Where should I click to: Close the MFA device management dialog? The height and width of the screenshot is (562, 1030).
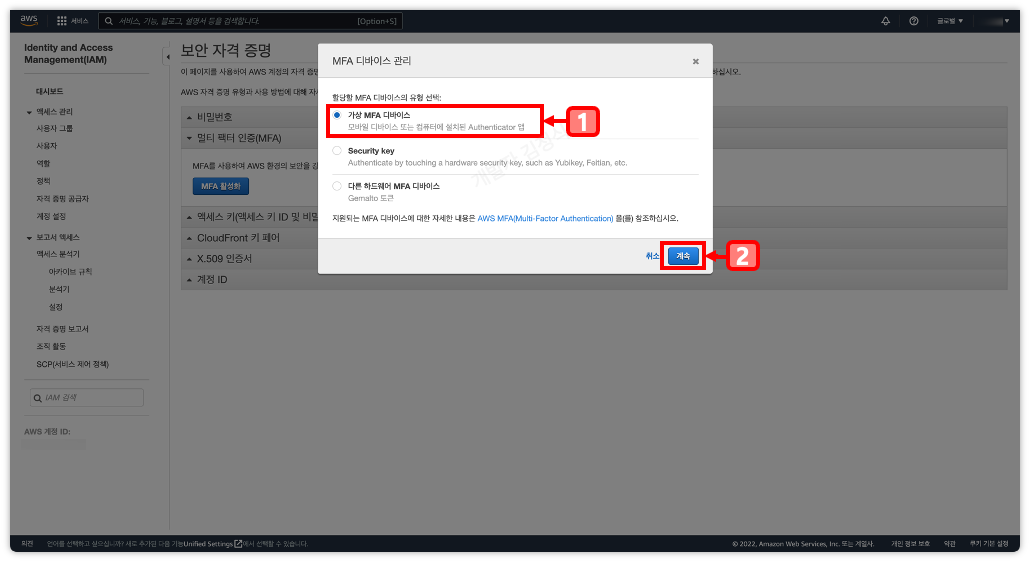tap(696, 61)
